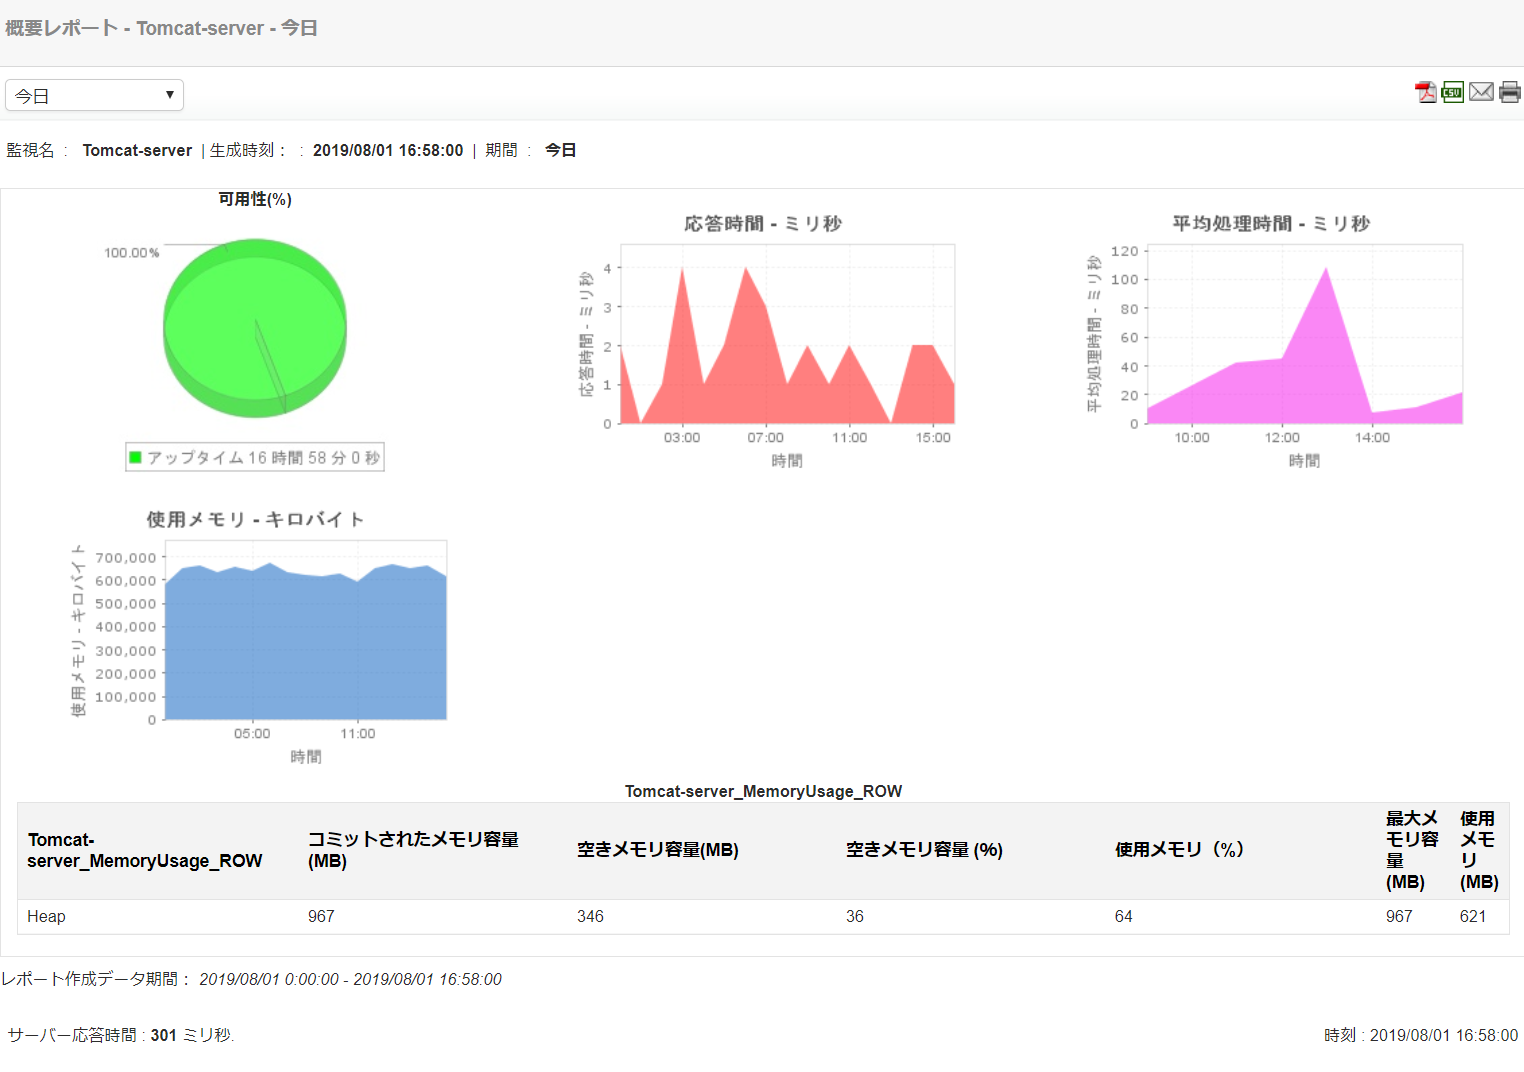The height and width of the screenshot is (1072, 1524).
Task: Export the report as PDF
Action: 1425,93
